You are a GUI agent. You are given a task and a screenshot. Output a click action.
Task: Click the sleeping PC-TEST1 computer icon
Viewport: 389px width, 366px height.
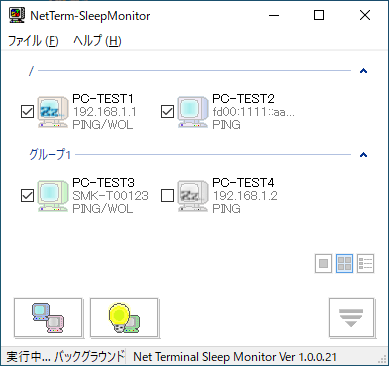click(53, 112)
